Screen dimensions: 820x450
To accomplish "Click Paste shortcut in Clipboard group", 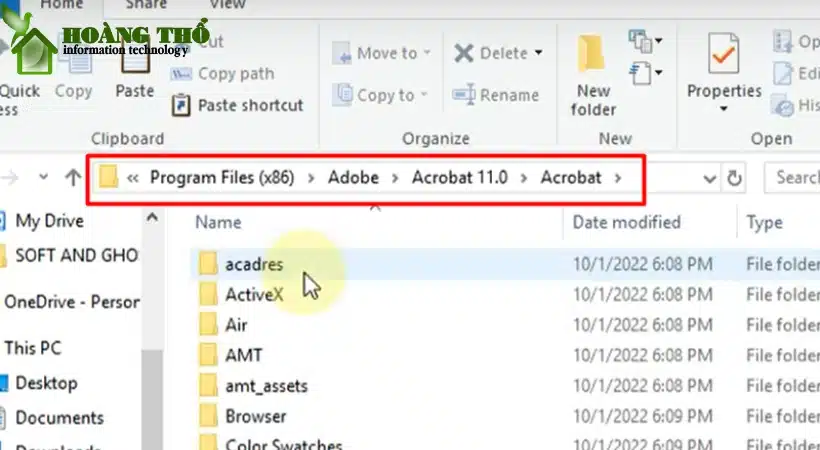I will point(237,105).
